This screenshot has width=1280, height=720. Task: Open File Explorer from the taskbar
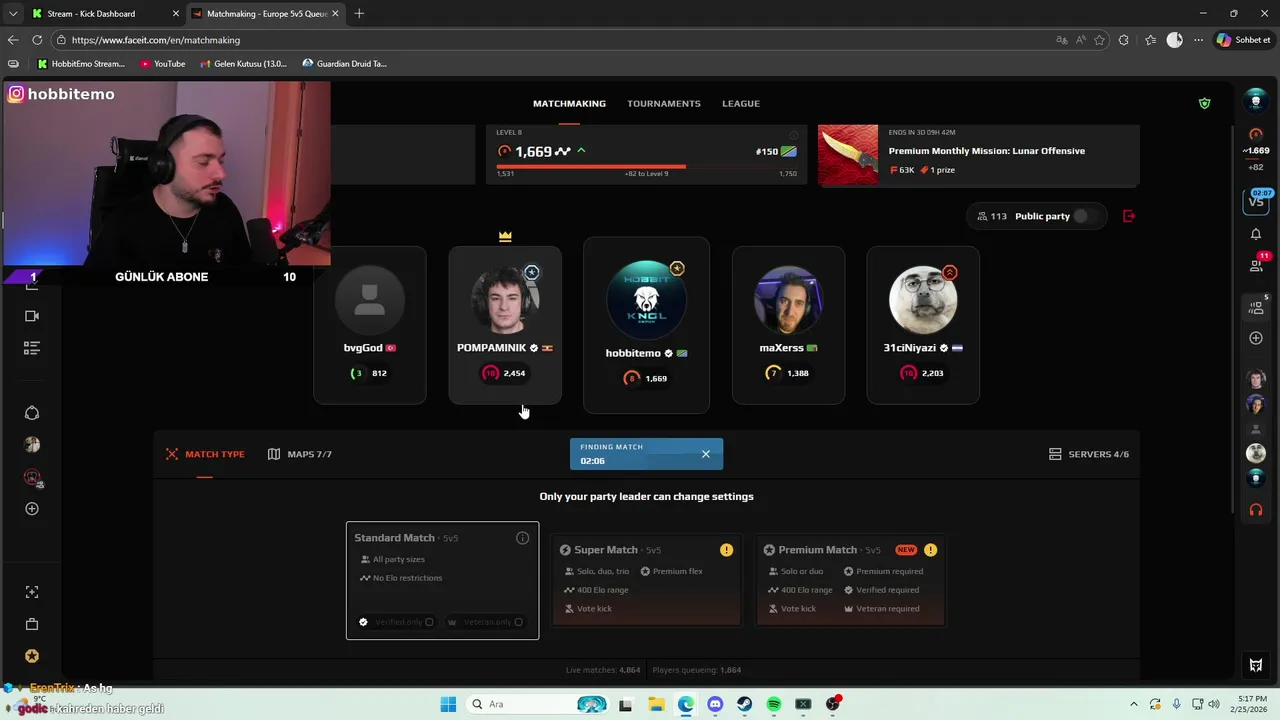tap(656, 704)
